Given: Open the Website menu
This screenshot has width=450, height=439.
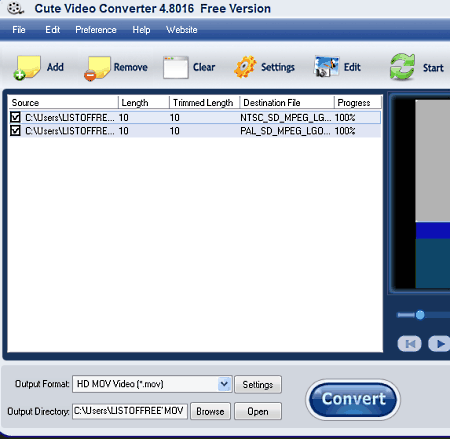Looking at the screenshot, I should pyautogui.click(x=182, y=30).
